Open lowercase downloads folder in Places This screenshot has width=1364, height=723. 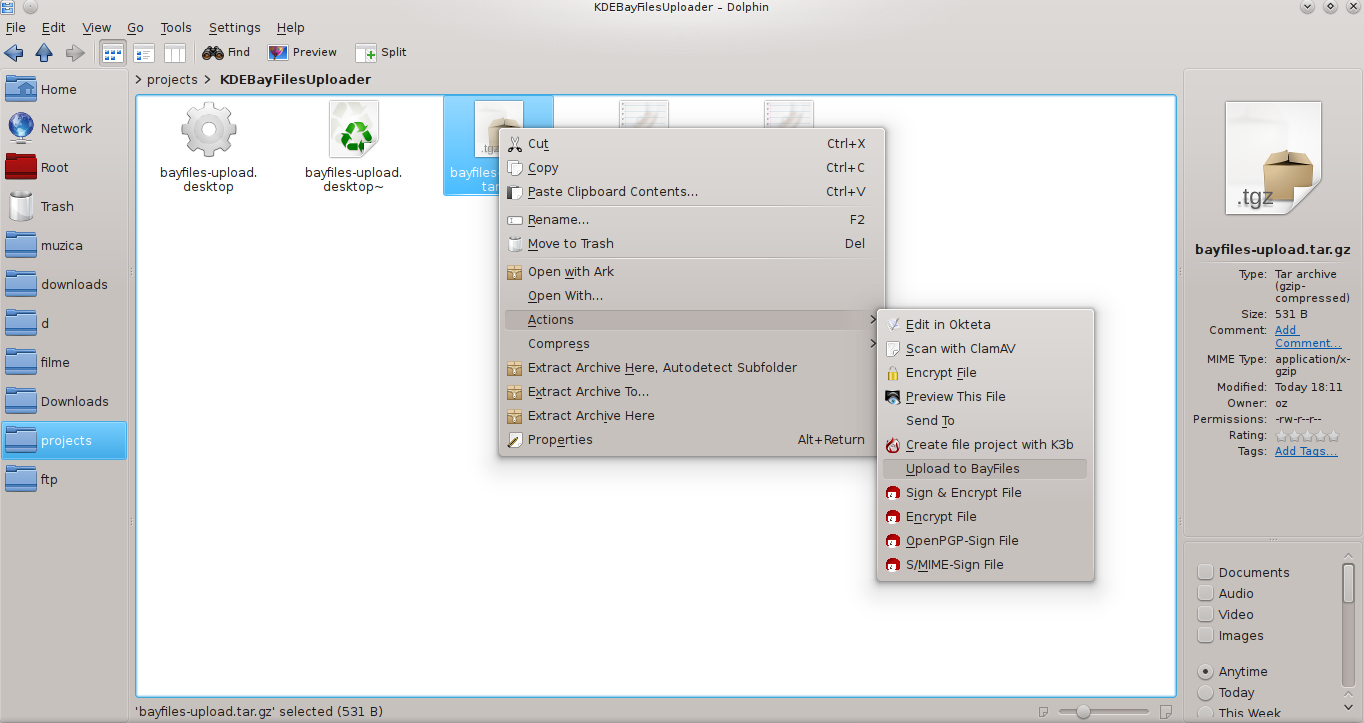(x=64, y=284)
